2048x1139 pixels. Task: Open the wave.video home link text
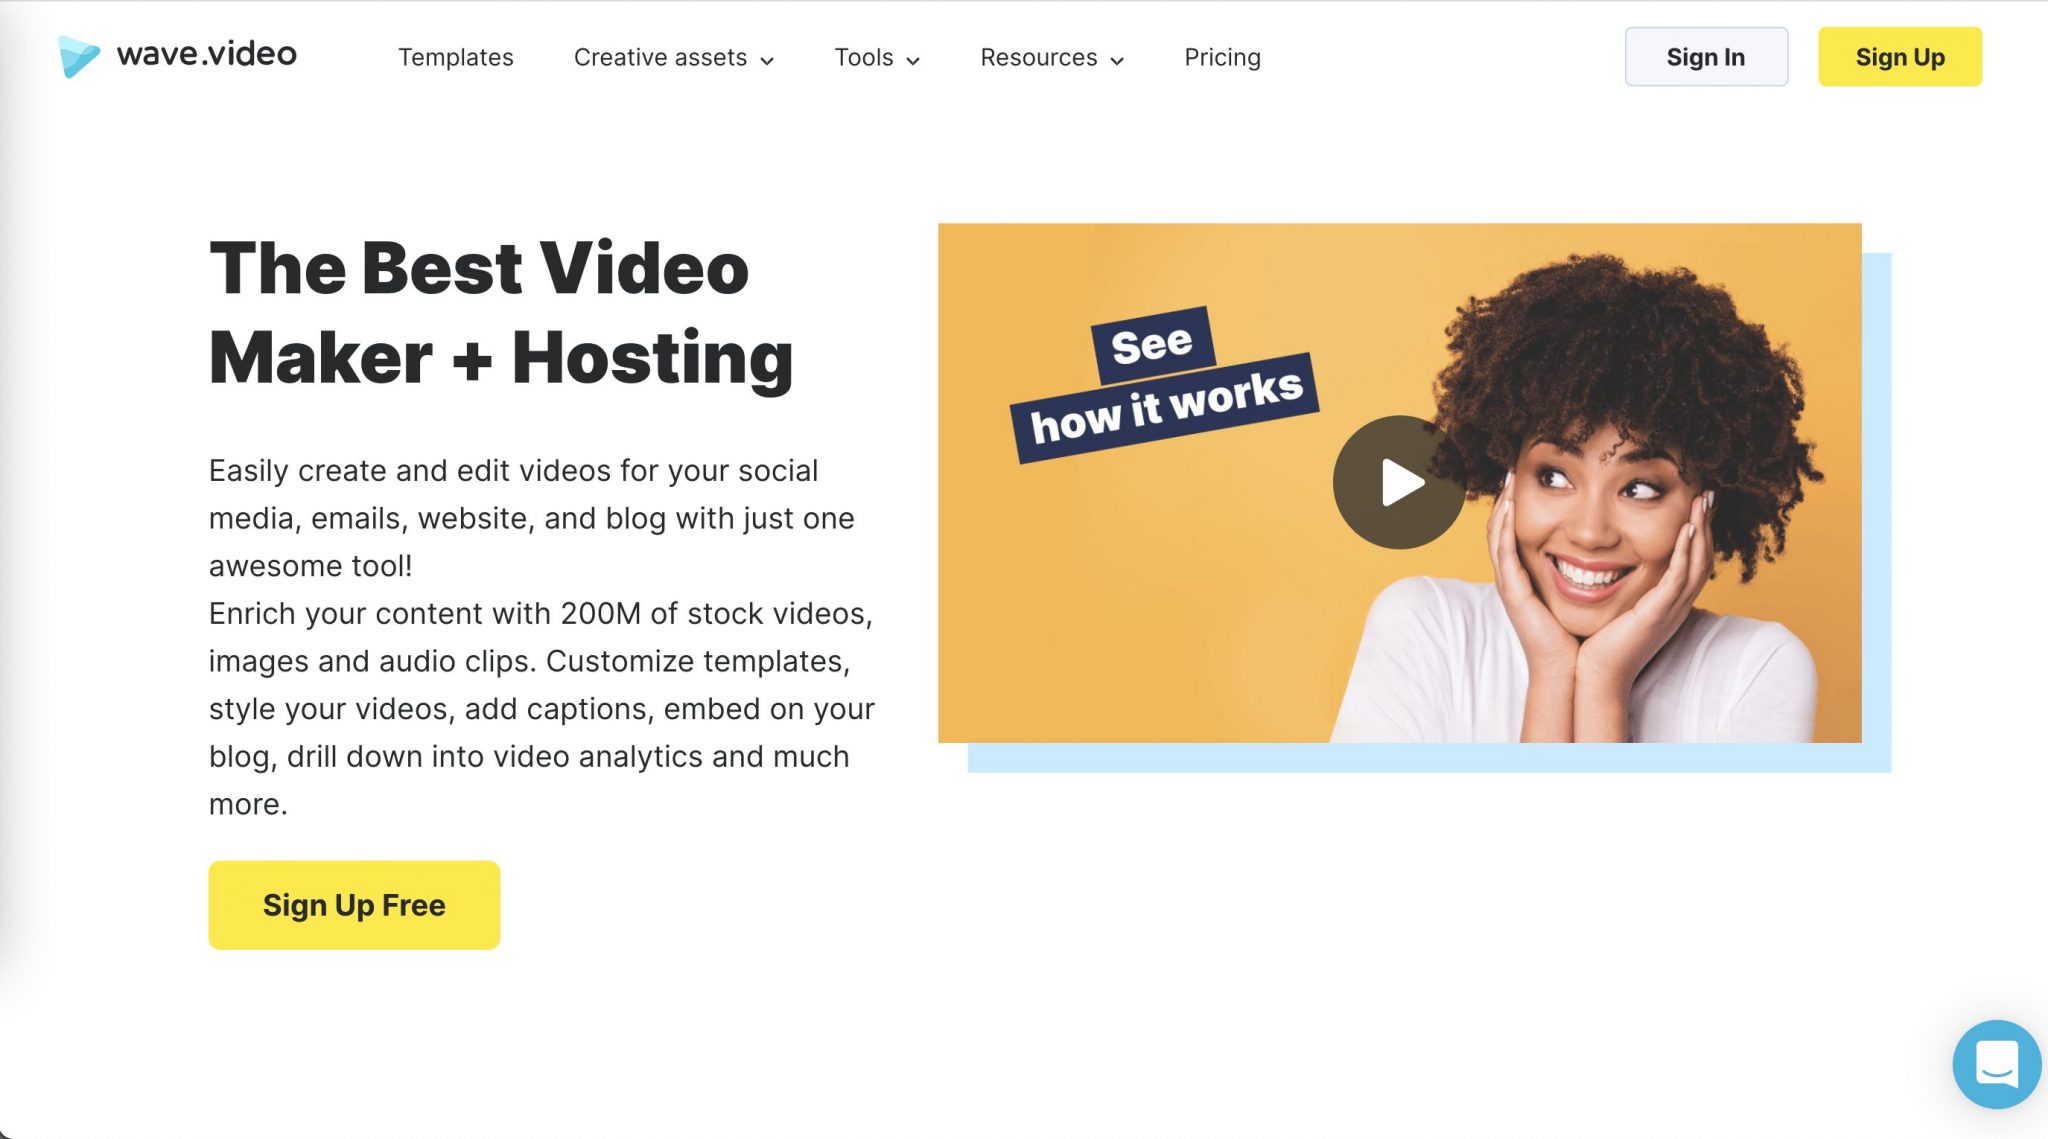pos(206,54)
